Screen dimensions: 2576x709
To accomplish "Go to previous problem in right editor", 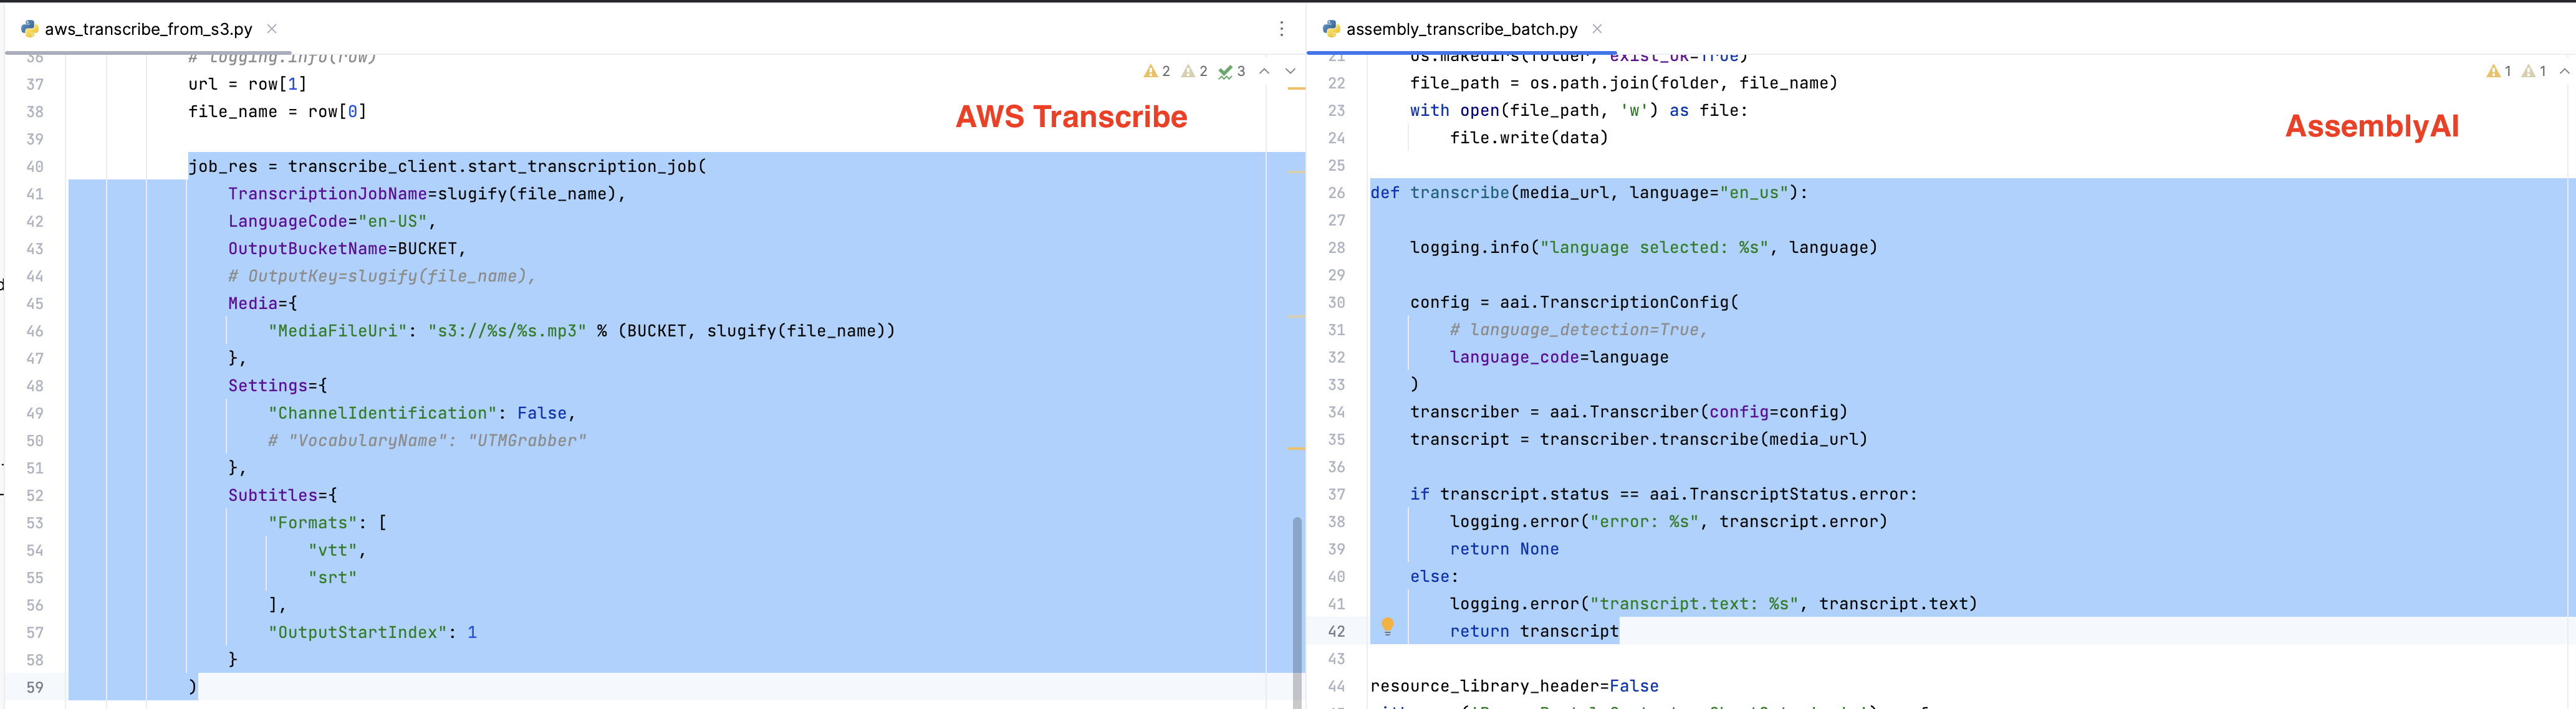I will coord(2564,71).
